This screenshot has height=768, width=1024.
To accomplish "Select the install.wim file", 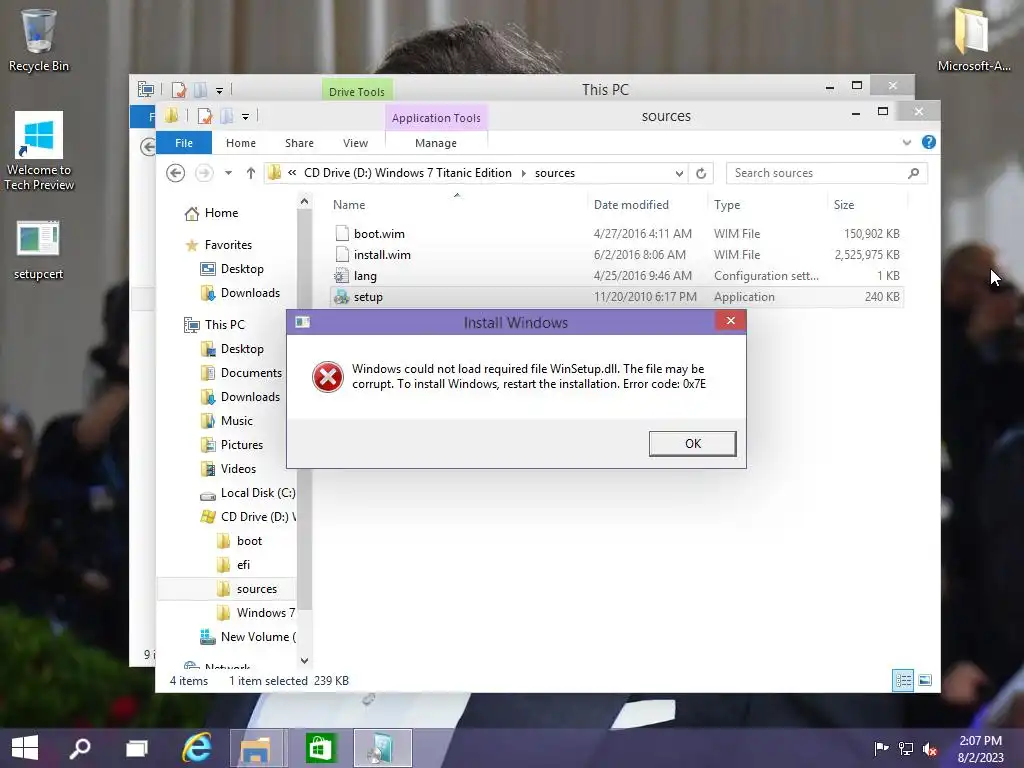I will click(x=616, y=255).
